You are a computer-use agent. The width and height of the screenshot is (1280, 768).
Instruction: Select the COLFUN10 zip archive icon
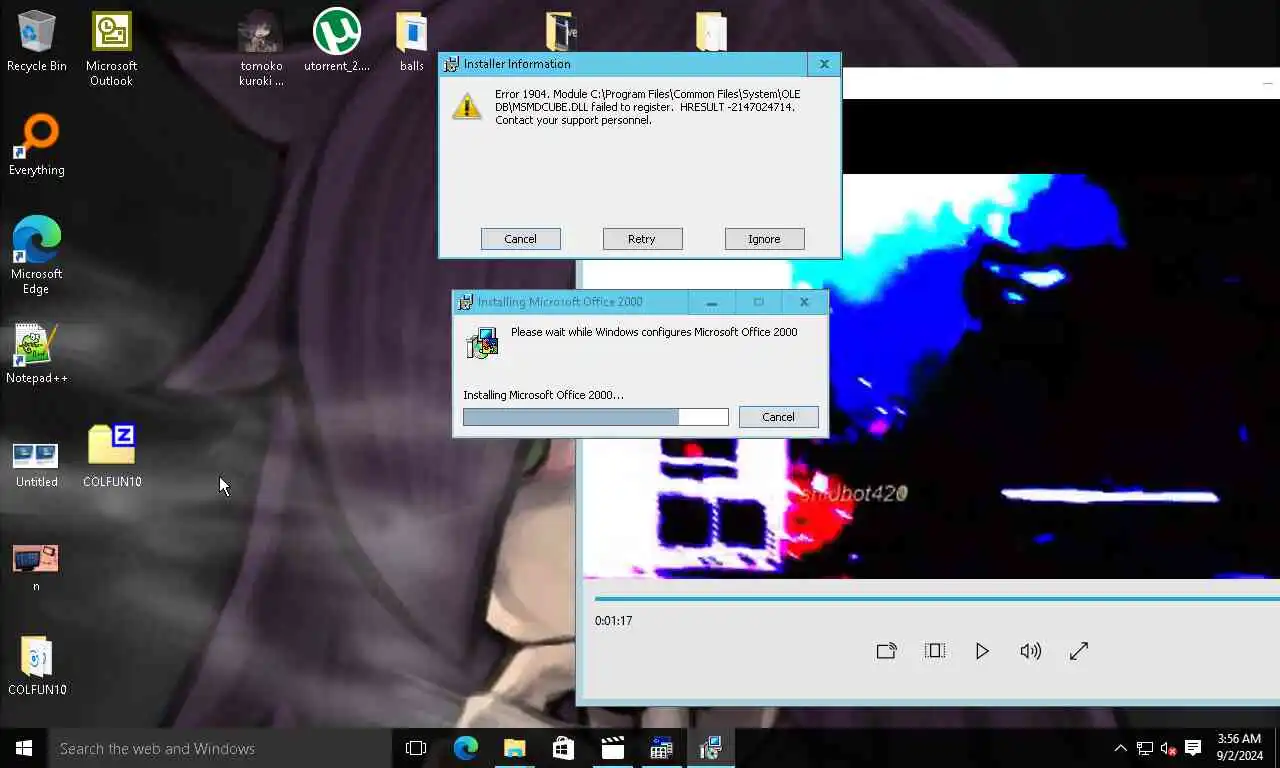tap(112, 458)
